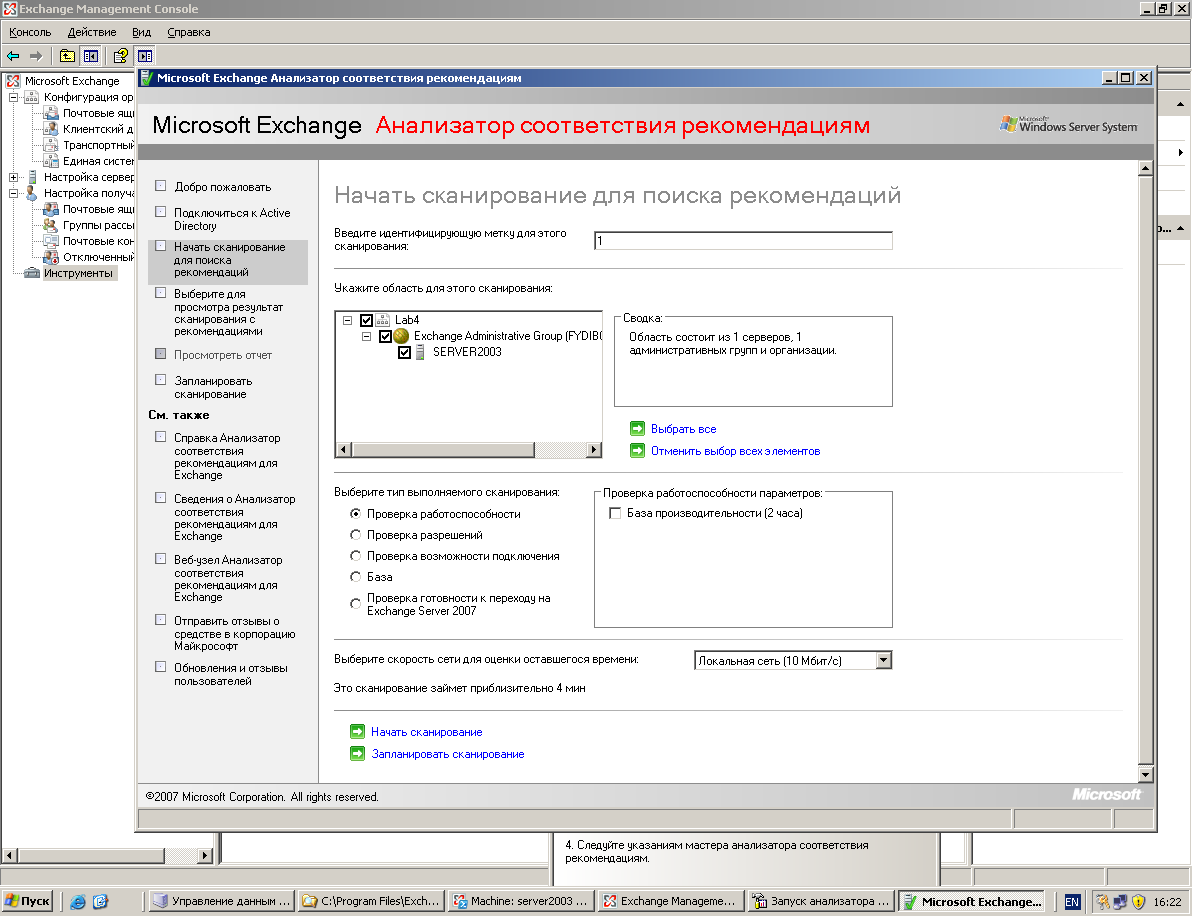This screenshot has width=1192, height=916.
Task: Click the Microsoft Exchange root node icon
Action: tap(13, 81)
